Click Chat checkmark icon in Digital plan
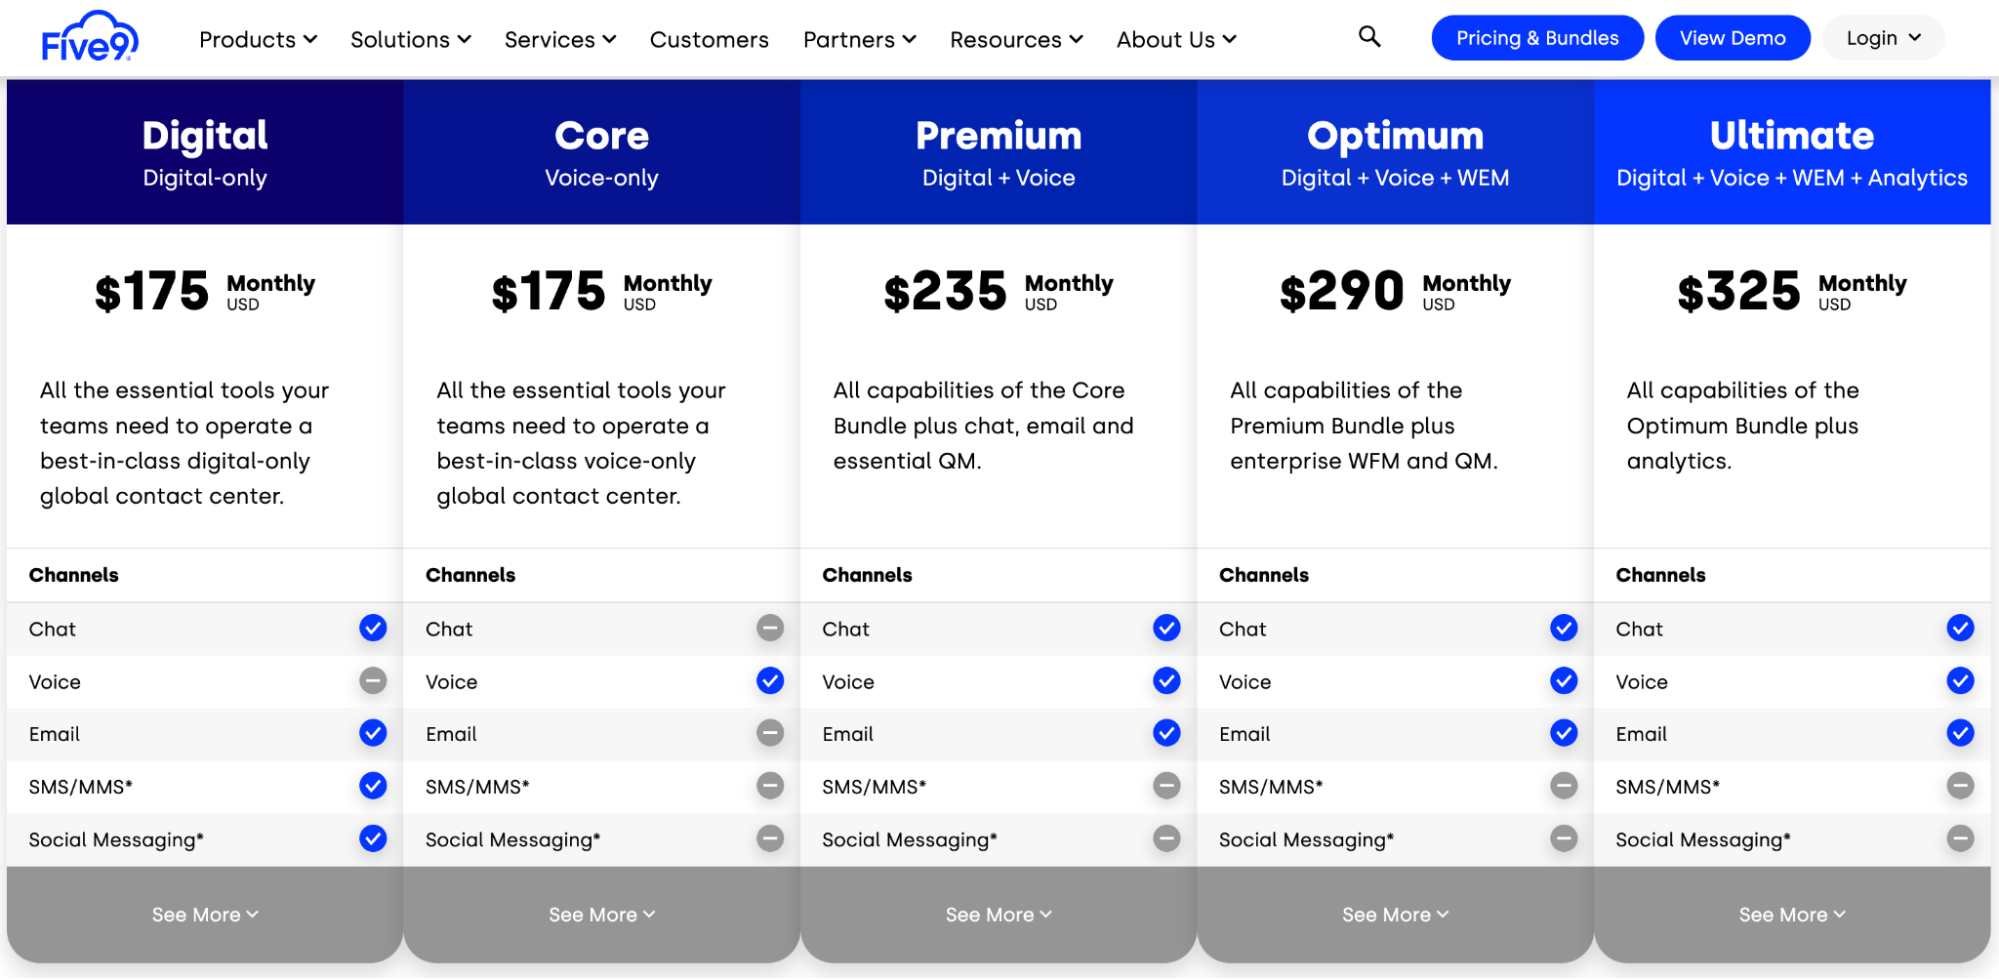The width and height of the screenshot is (1999, 979). coord(373,628)
